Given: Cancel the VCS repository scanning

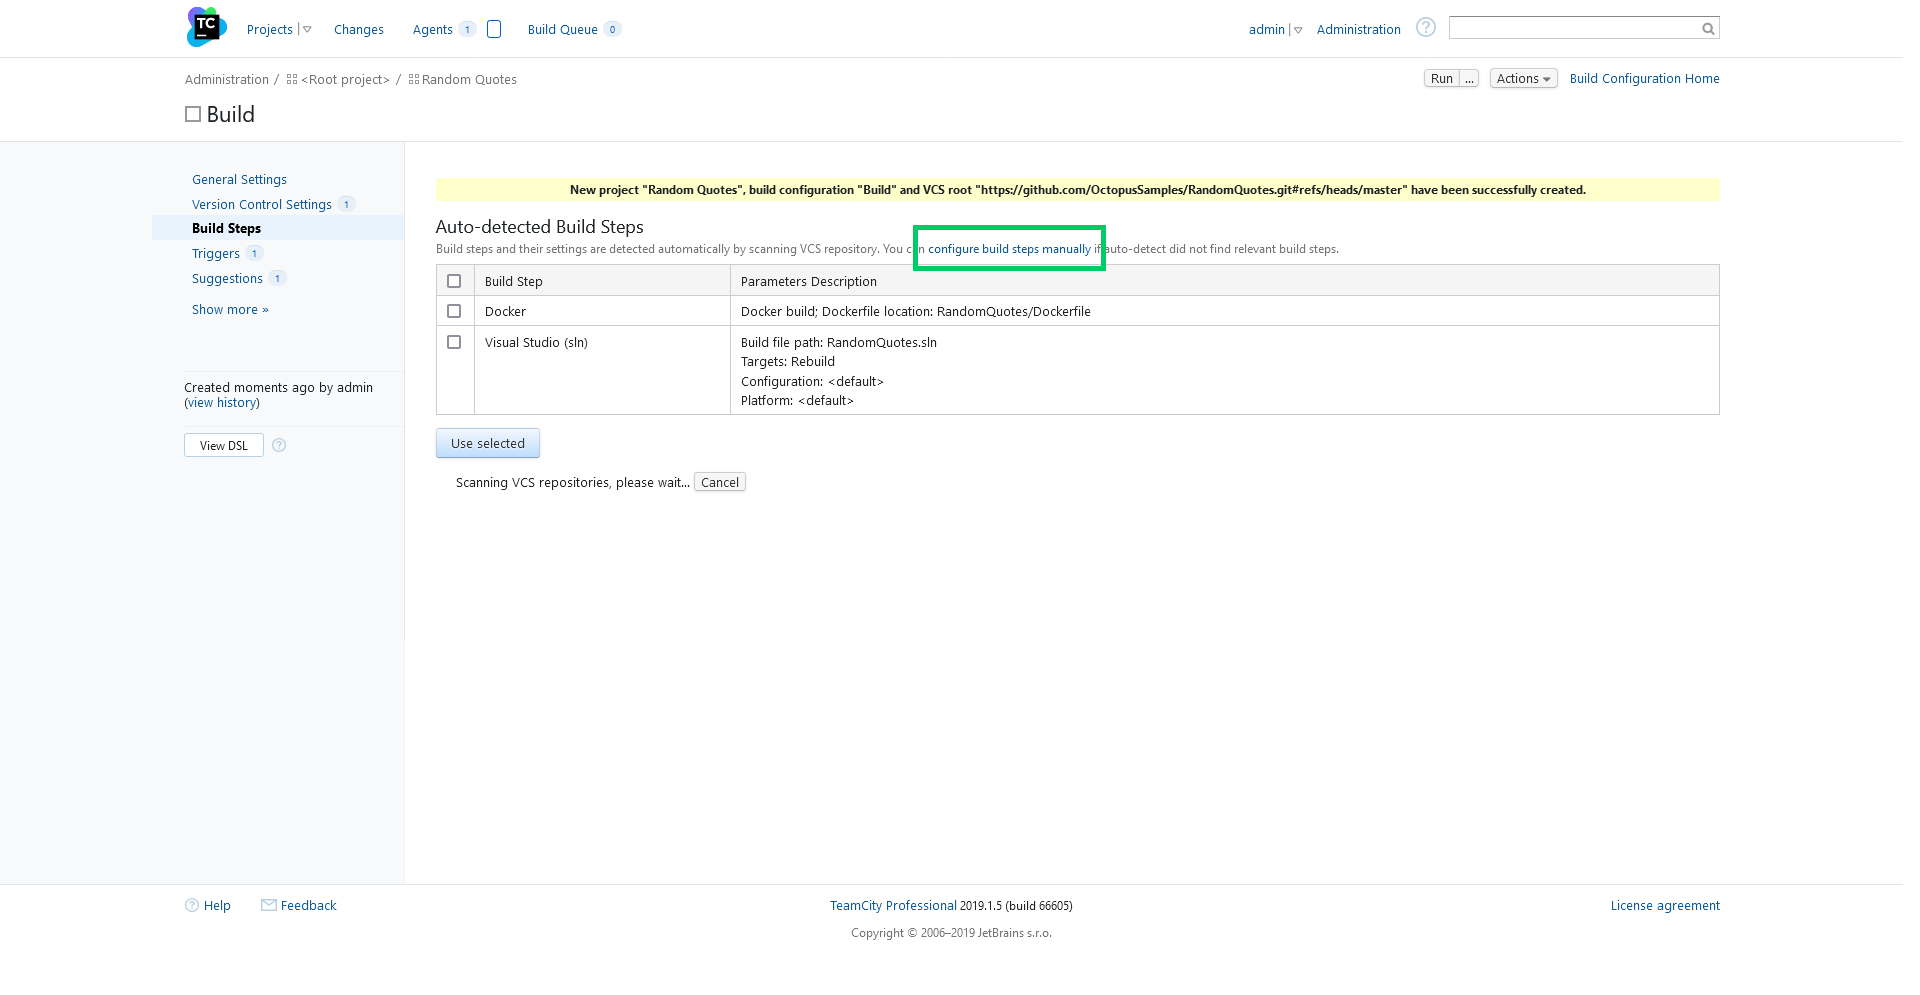Looking at the screenshot, I should [720, 482].
